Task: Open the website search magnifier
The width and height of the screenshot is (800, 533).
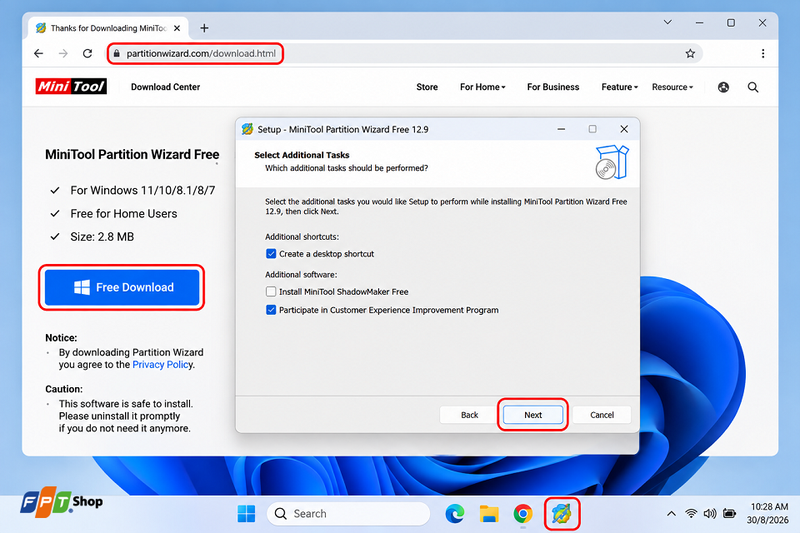Action: (x=753, y=87)
